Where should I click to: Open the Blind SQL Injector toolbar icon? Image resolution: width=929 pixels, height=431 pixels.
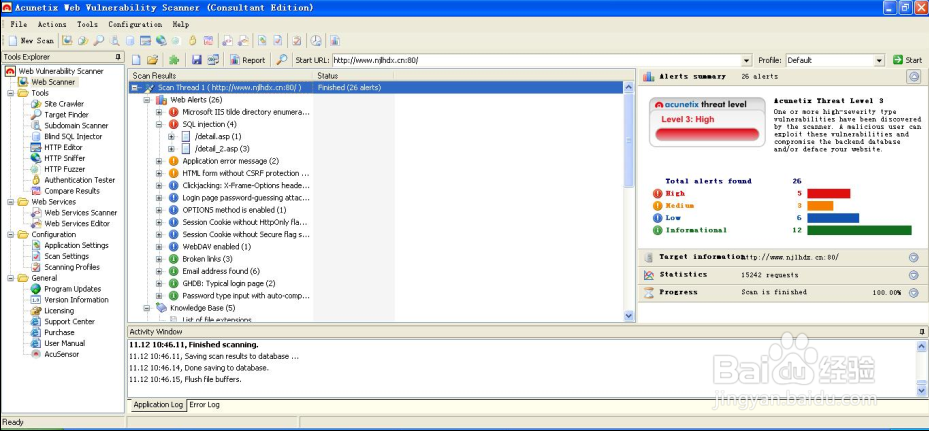click(130, 41)
